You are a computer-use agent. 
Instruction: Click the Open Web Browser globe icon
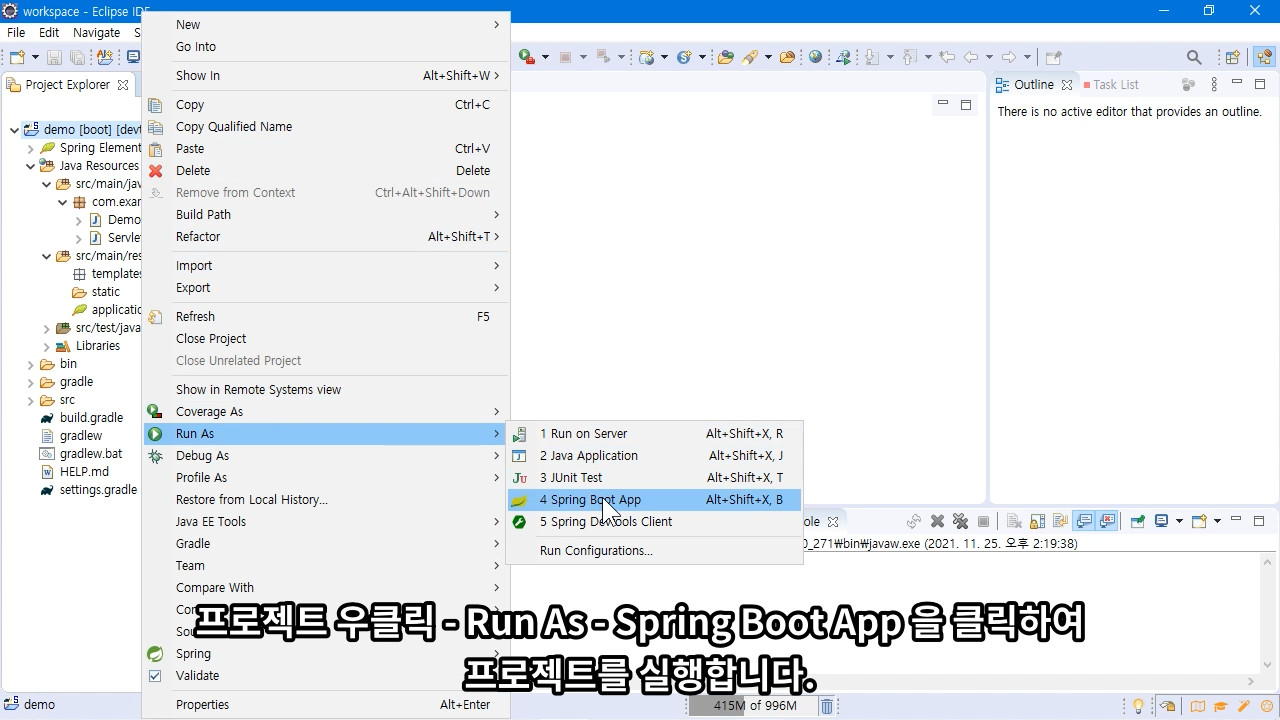tap(815, 57)
